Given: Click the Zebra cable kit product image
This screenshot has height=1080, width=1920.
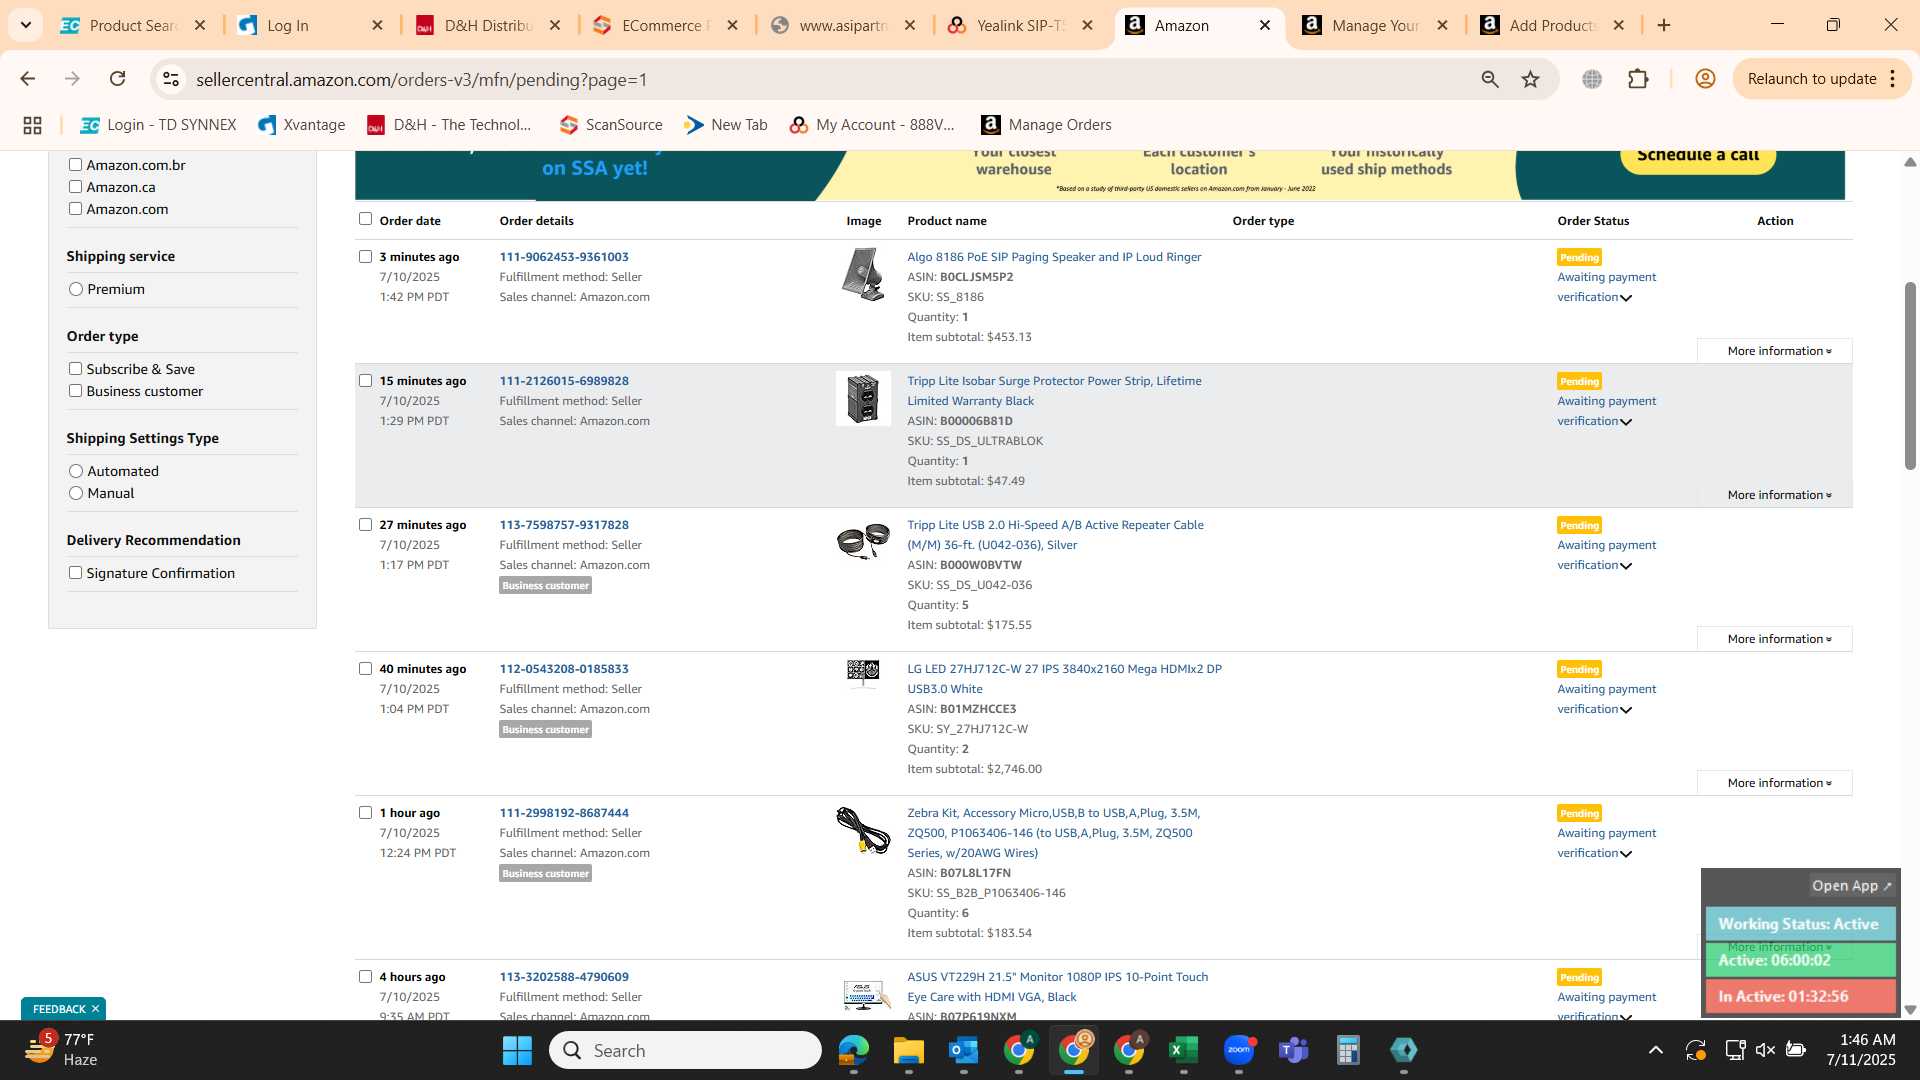Looking at the screenshot, I should [863, 830].
